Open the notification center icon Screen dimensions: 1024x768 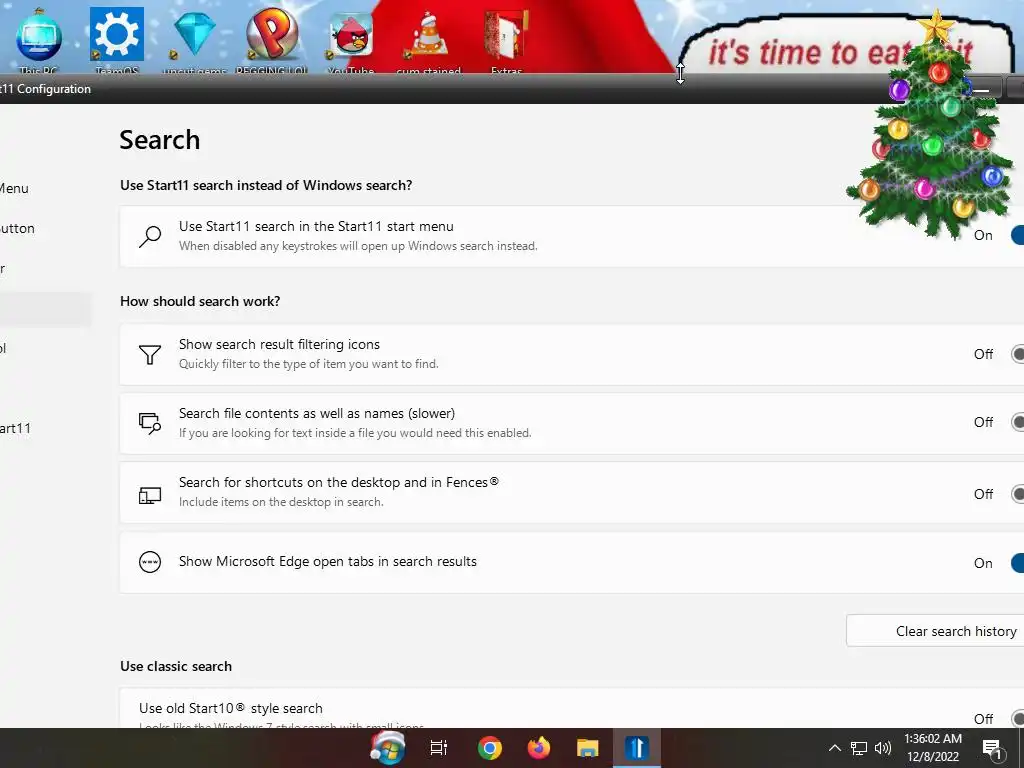(992, 749)
